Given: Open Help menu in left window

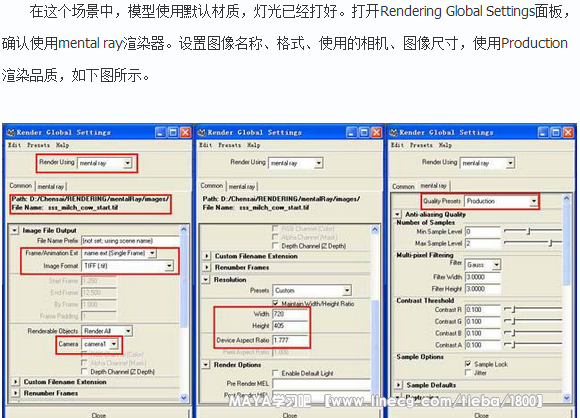Looking at the screenshot, I should pos(63,145).
